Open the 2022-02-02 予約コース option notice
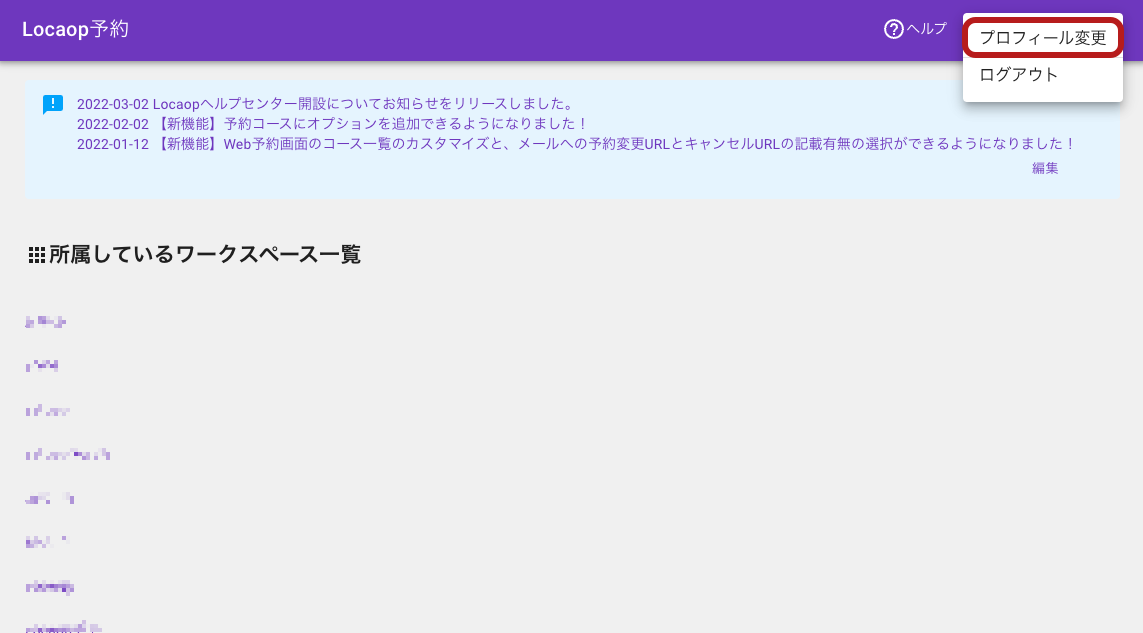 pyautogui.click(x=332, y=124)
